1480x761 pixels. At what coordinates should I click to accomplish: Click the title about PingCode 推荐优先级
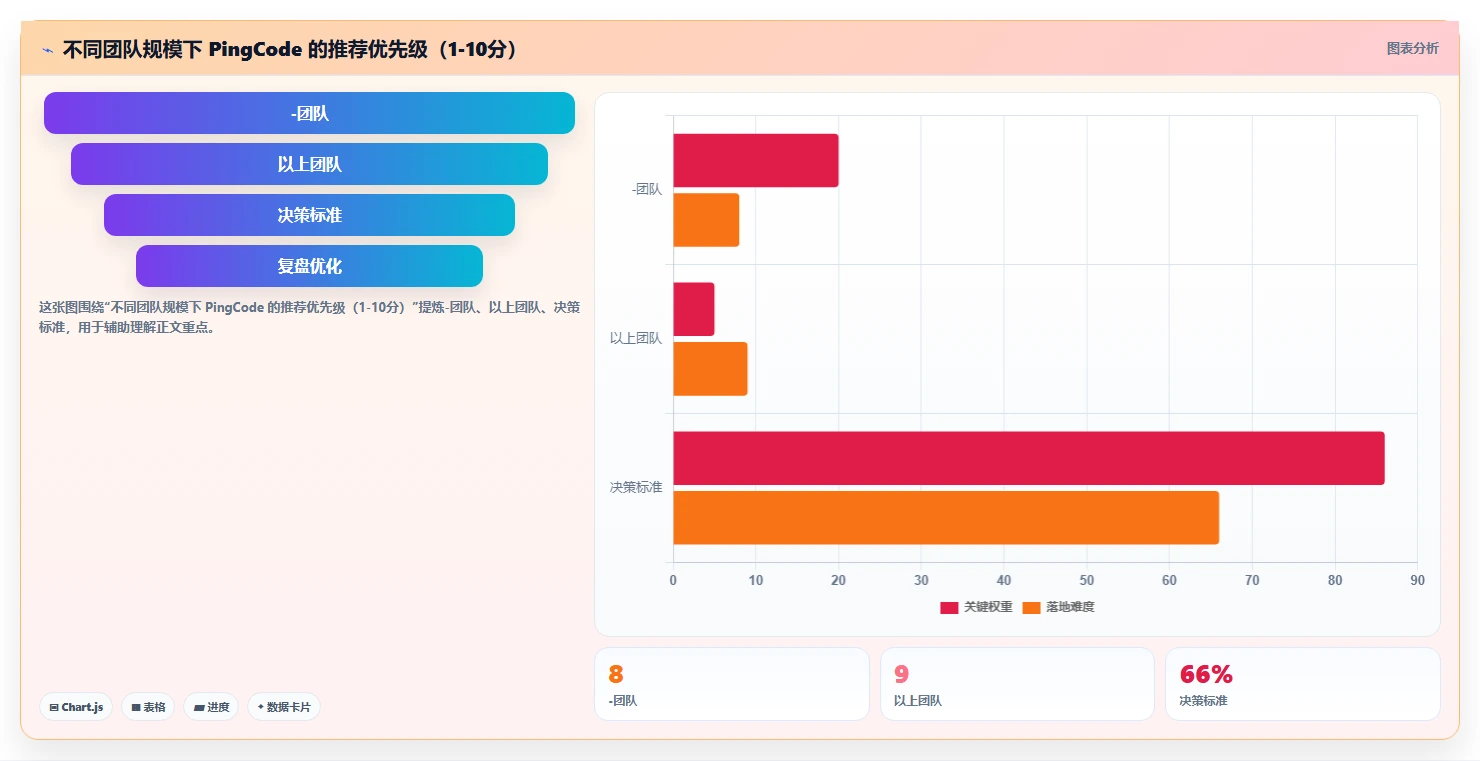point(292,49)
